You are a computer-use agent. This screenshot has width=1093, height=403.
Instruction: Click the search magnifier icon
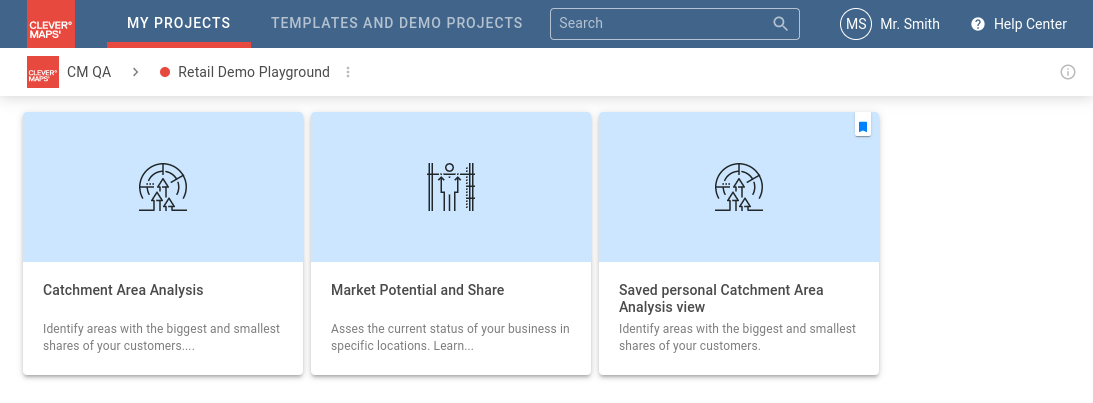coord(780,23)
